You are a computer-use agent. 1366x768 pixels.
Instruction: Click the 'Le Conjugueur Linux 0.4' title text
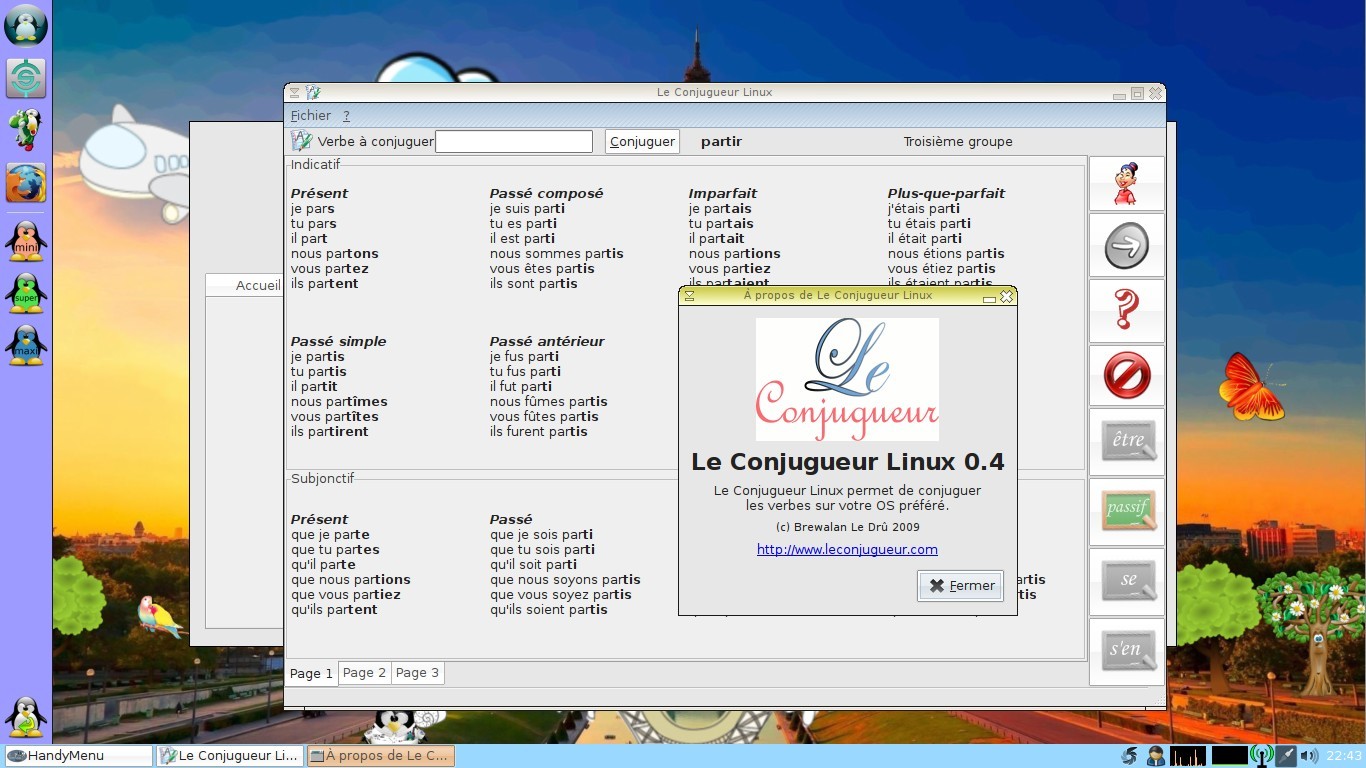847,462
